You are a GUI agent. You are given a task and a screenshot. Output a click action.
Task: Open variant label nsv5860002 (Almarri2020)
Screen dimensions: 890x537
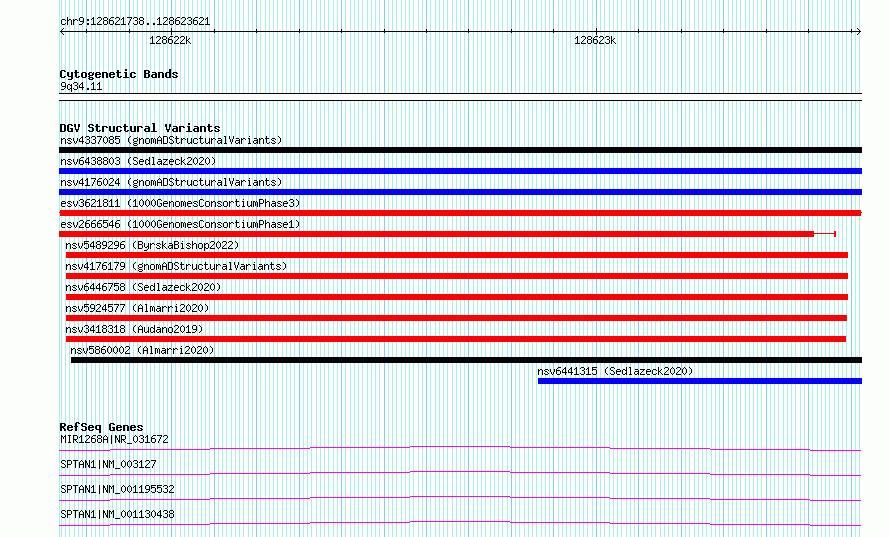tap(142, 350)
